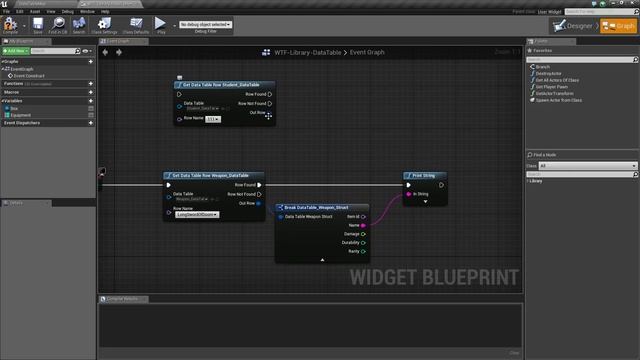Collapse the Graphs section
This screenshot has width=640, height=360.
coord(2,62)
